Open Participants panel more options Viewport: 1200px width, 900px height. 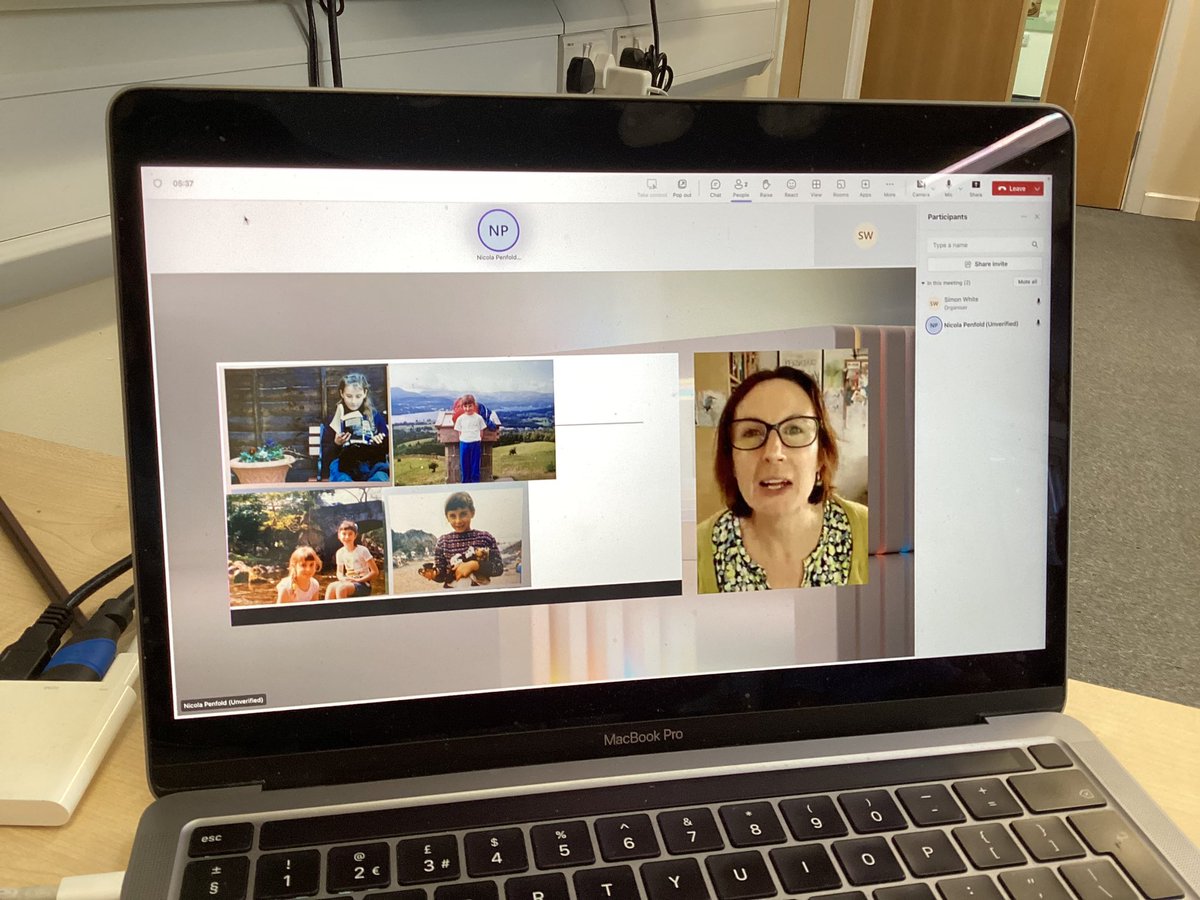1024,217
